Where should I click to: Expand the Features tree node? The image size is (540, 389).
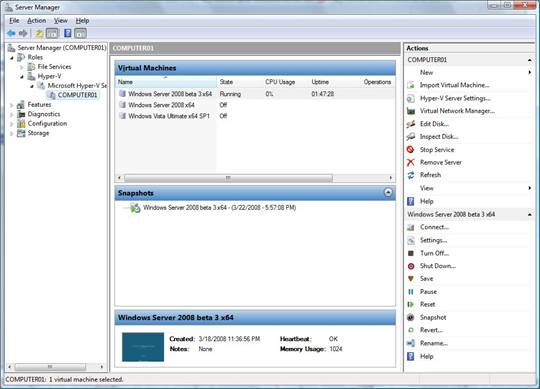[12, 105]
